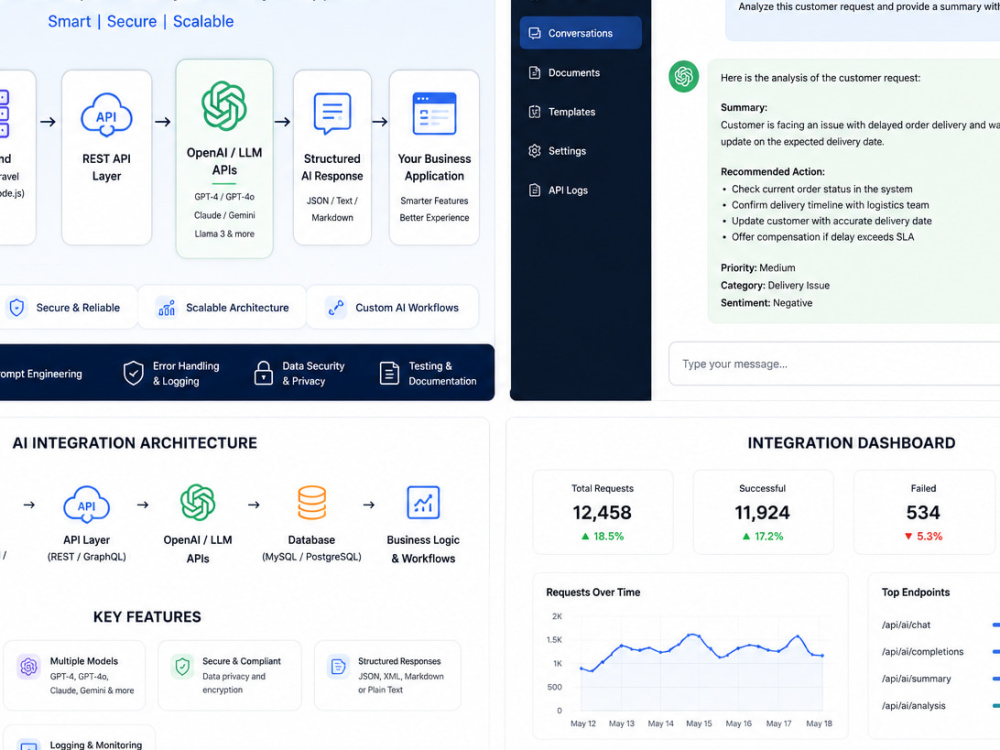Click the Error Handling shield check icon
The image size is (1000, 750).
pos(133,373)
